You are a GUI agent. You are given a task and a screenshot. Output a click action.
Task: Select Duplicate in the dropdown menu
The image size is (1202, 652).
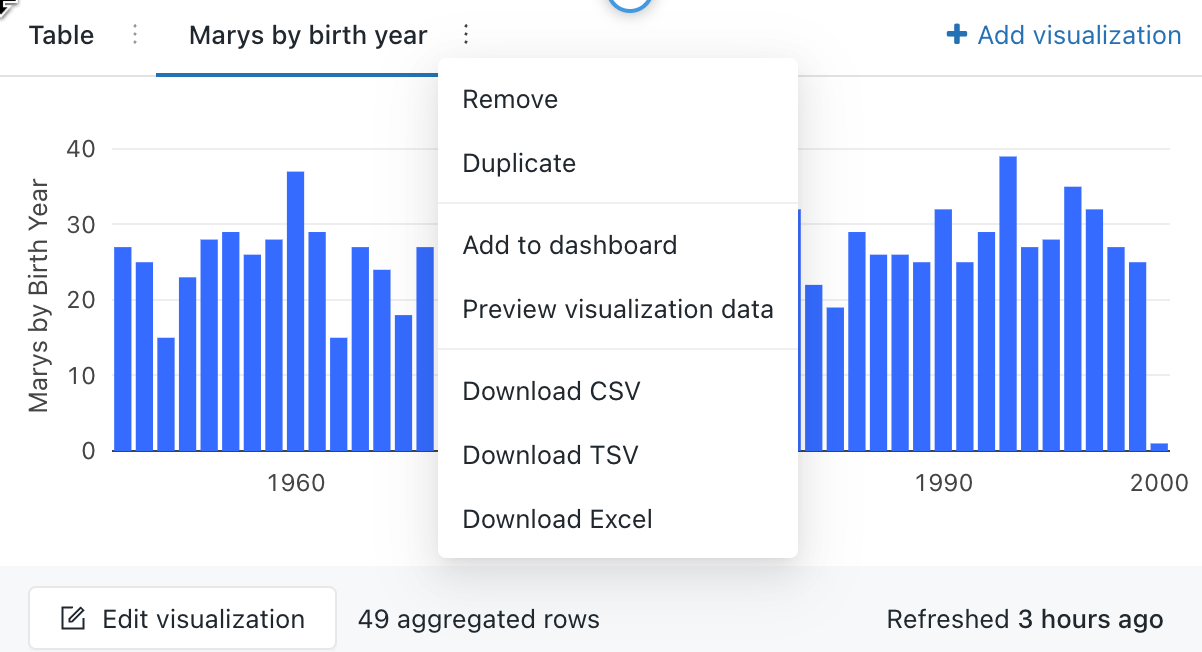tap(519, 164)
